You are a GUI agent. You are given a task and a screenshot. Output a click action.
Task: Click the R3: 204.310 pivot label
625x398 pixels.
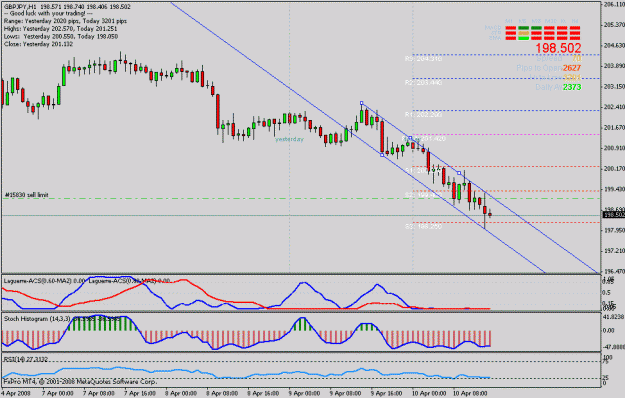423,59
